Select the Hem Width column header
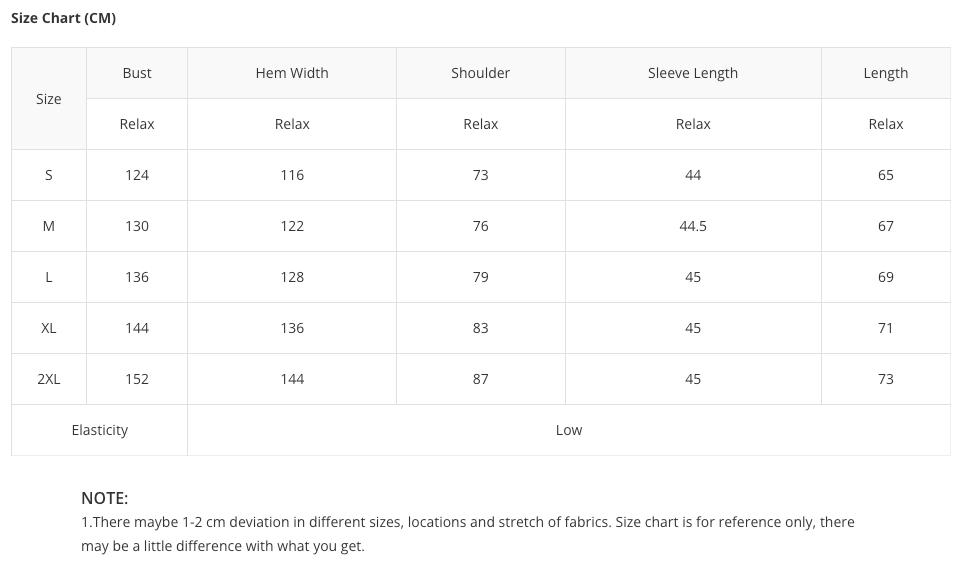The width and height of the screenshot is (960, 563). [292, 73]
